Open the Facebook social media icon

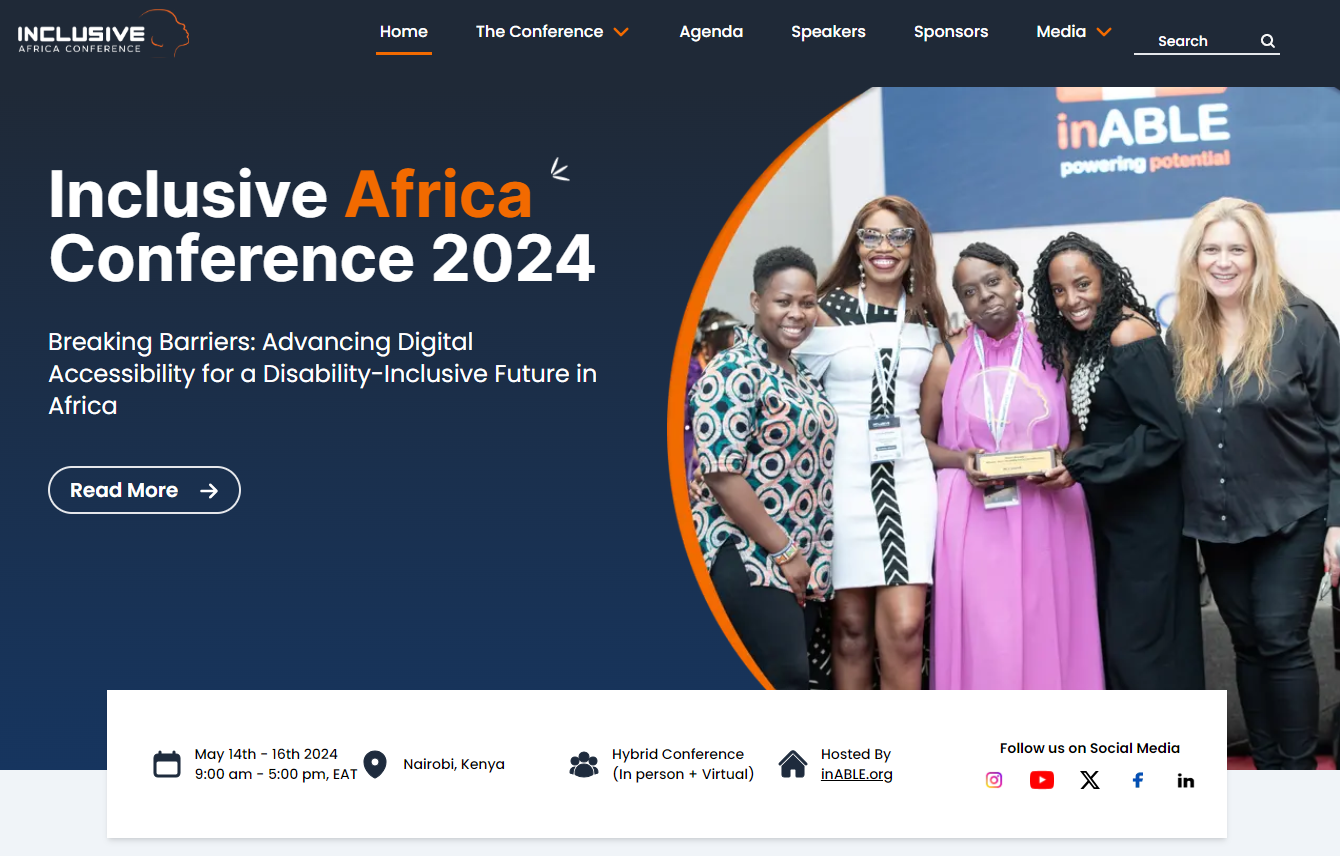(x=1138, y=780)
